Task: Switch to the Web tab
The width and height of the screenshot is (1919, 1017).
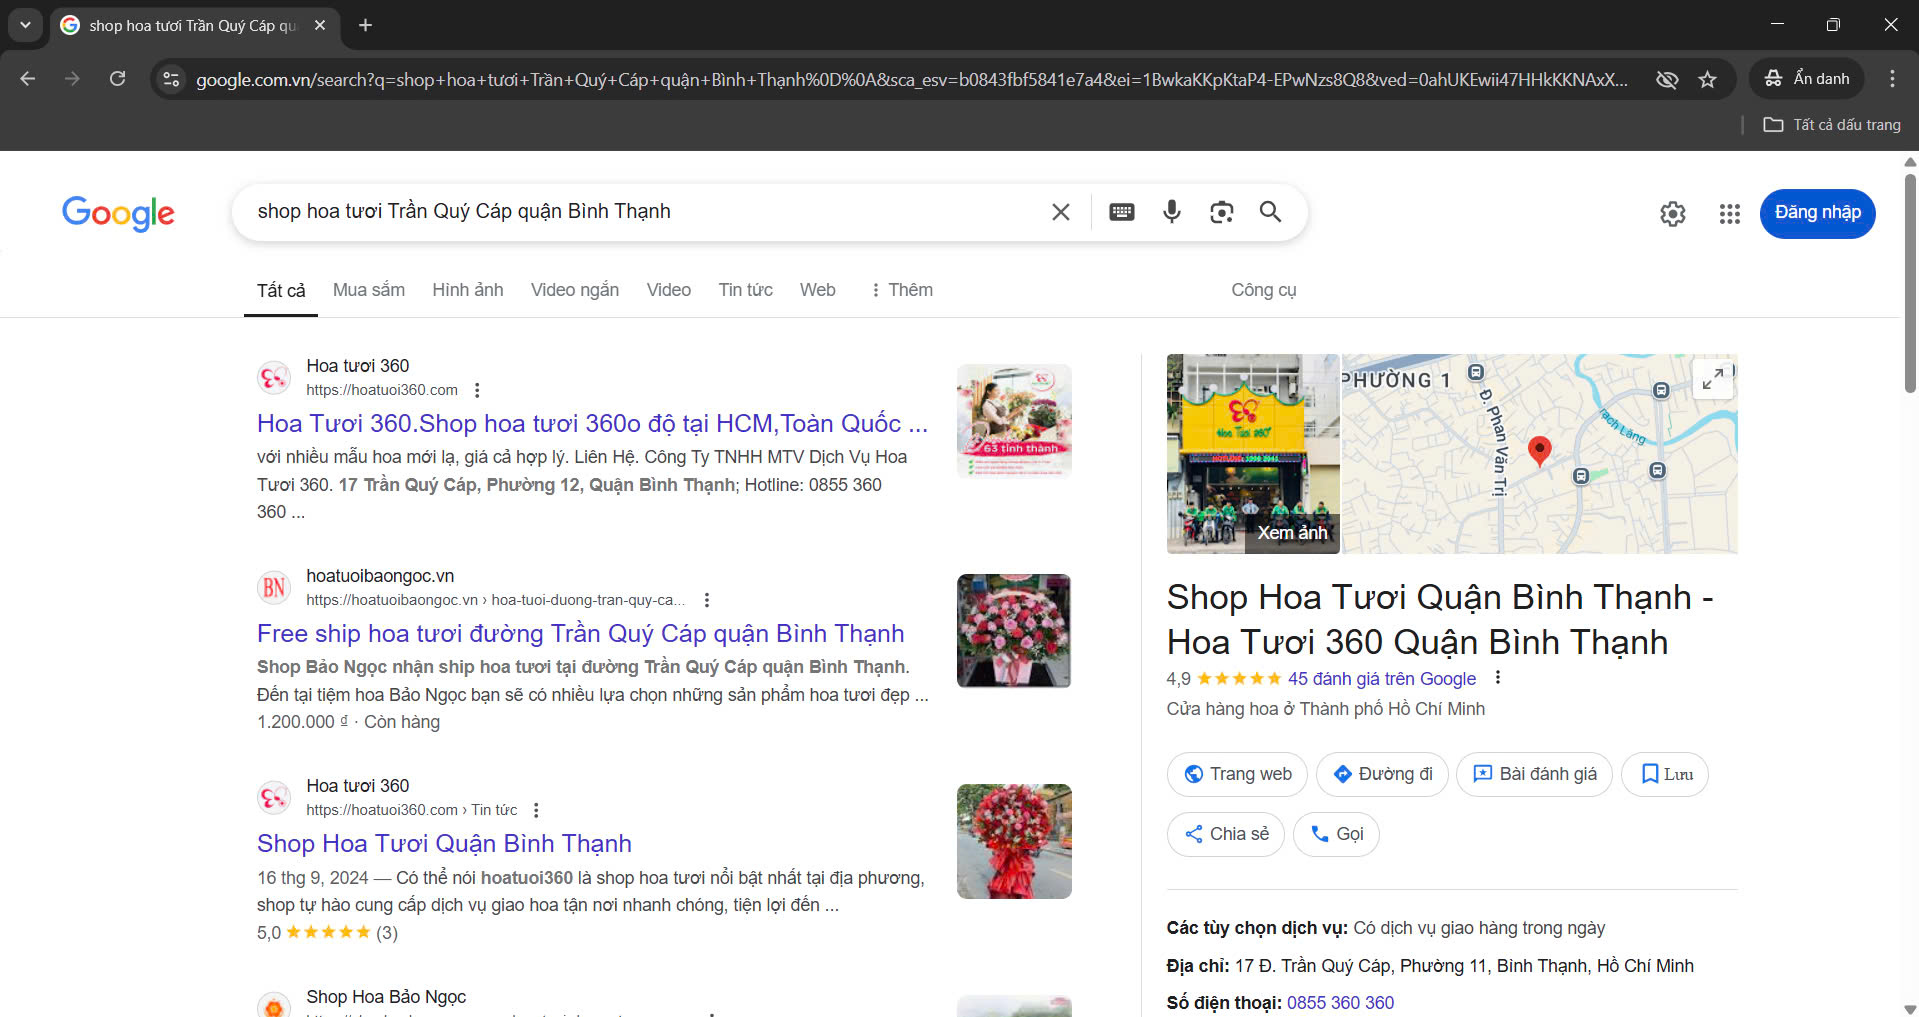Action: (x=818, y=290)
